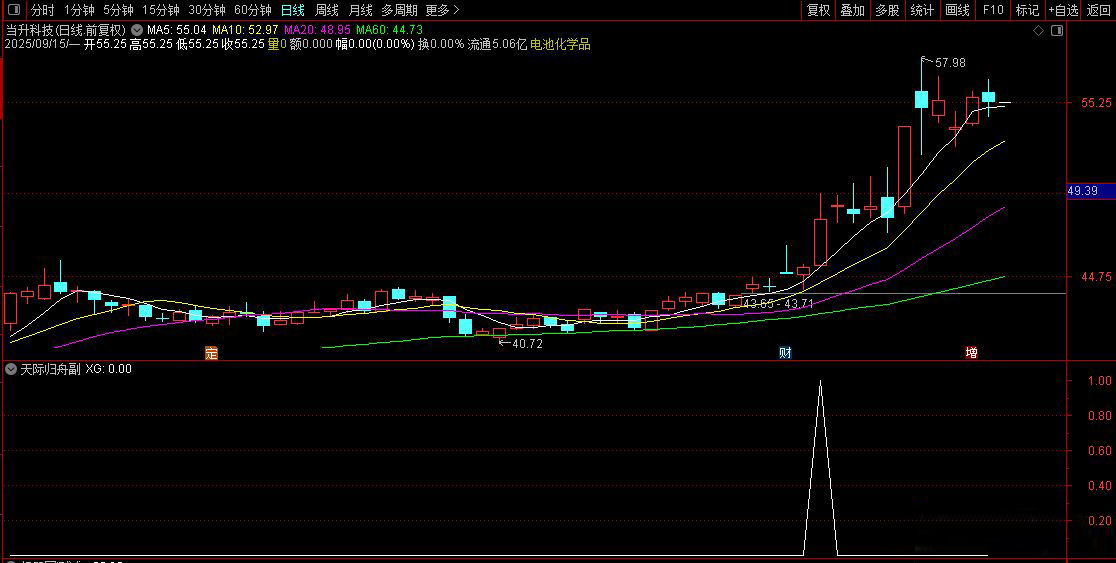Select the 15分钟 period

(161, 10)
